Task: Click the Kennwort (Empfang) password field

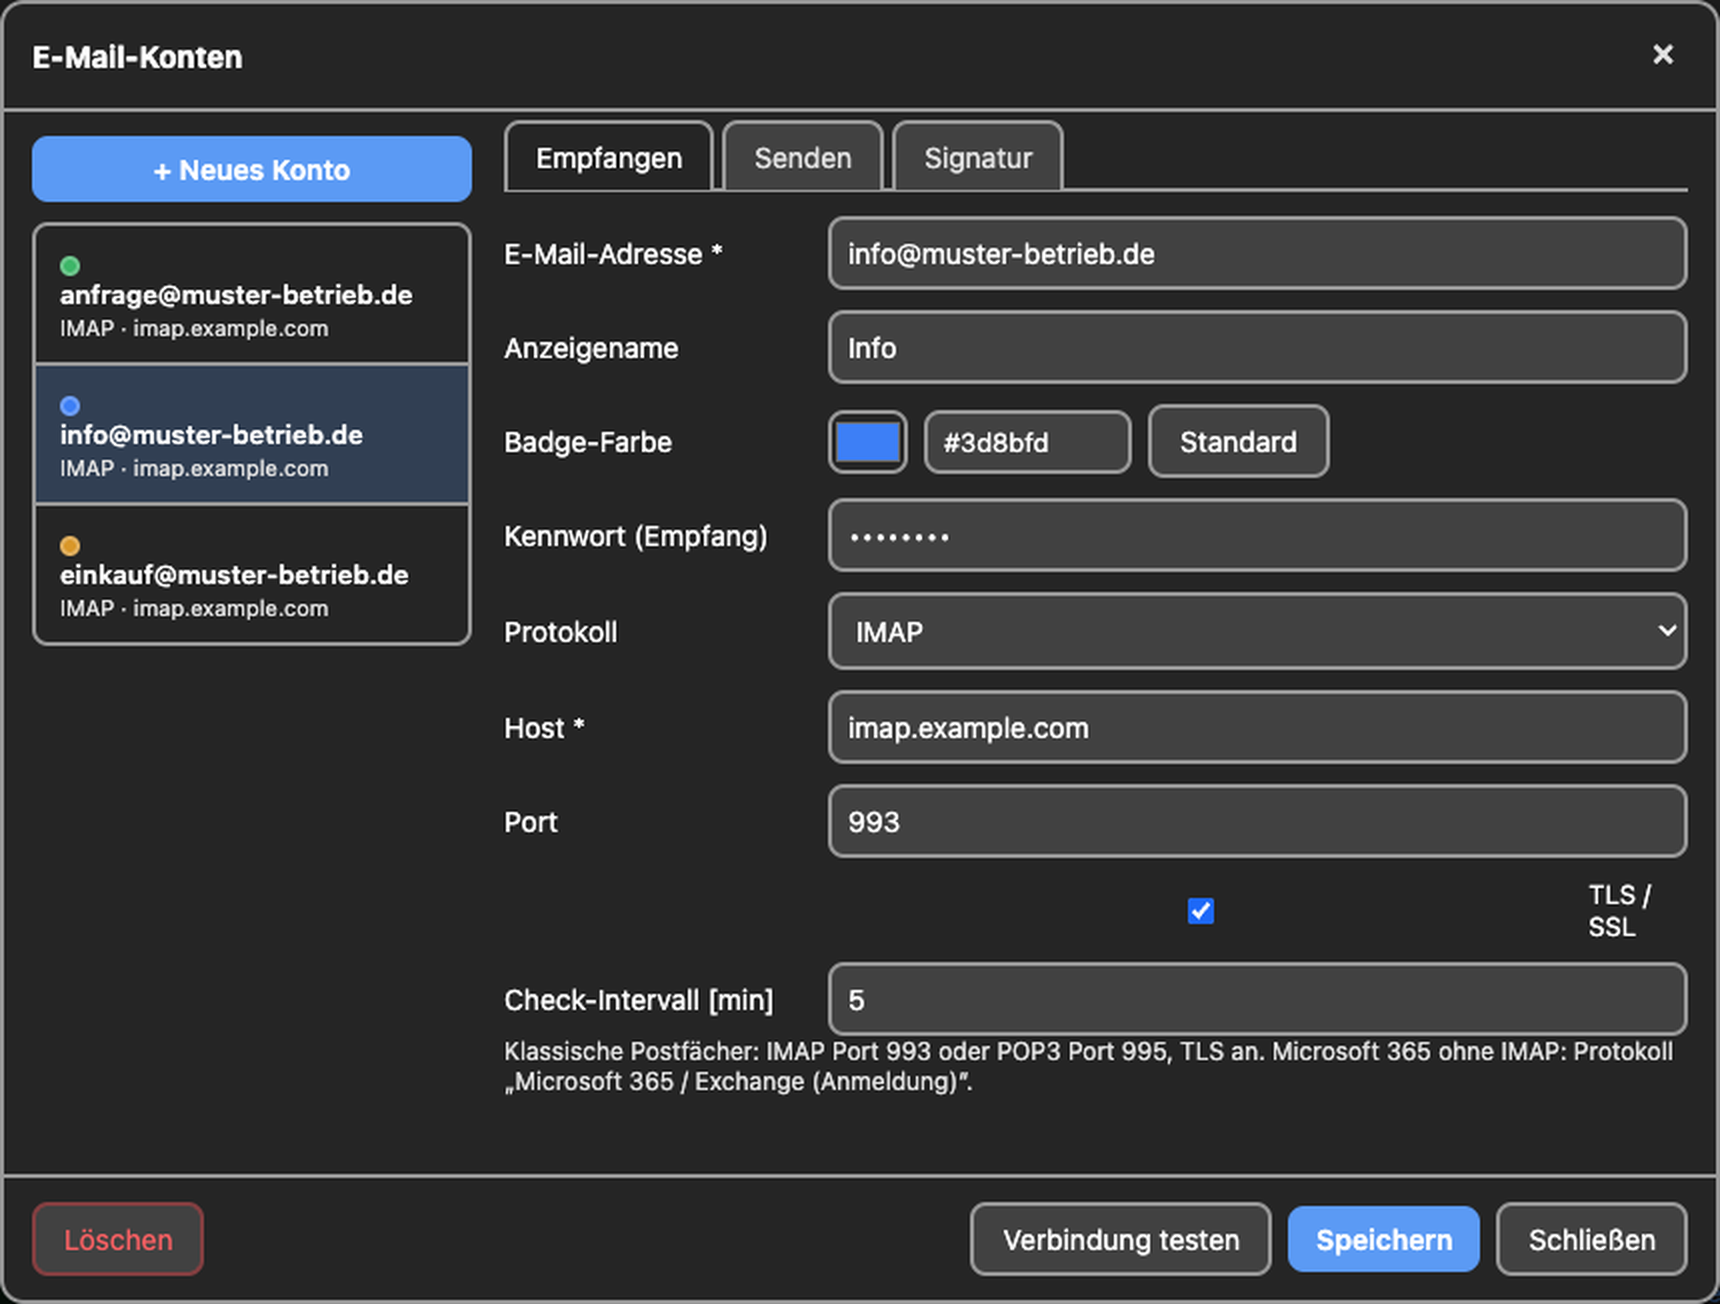Action: click(x=1257, y=536)
